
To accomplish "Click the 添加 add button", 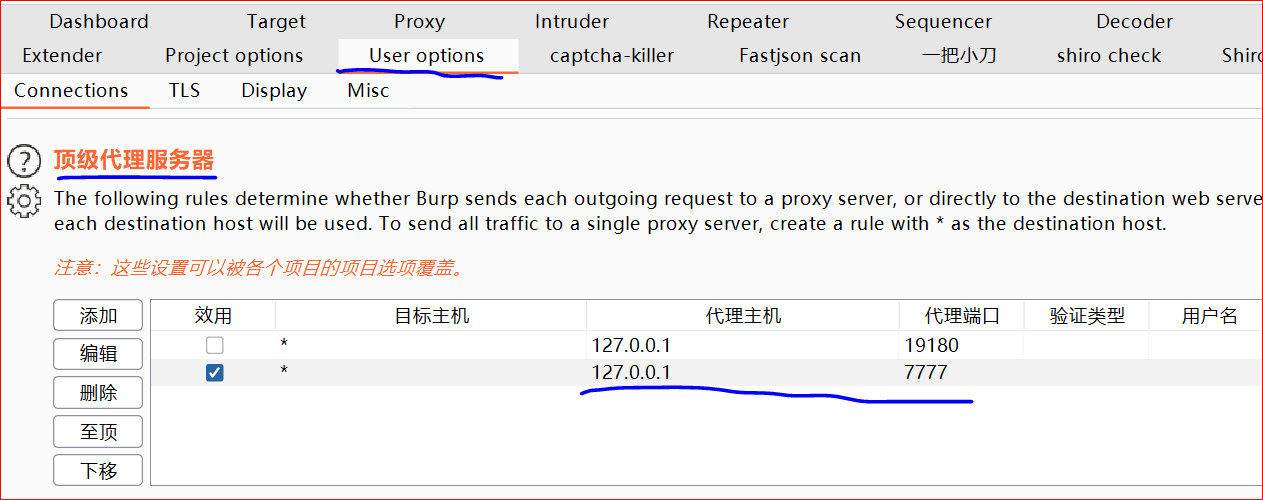I will [98, 316].
